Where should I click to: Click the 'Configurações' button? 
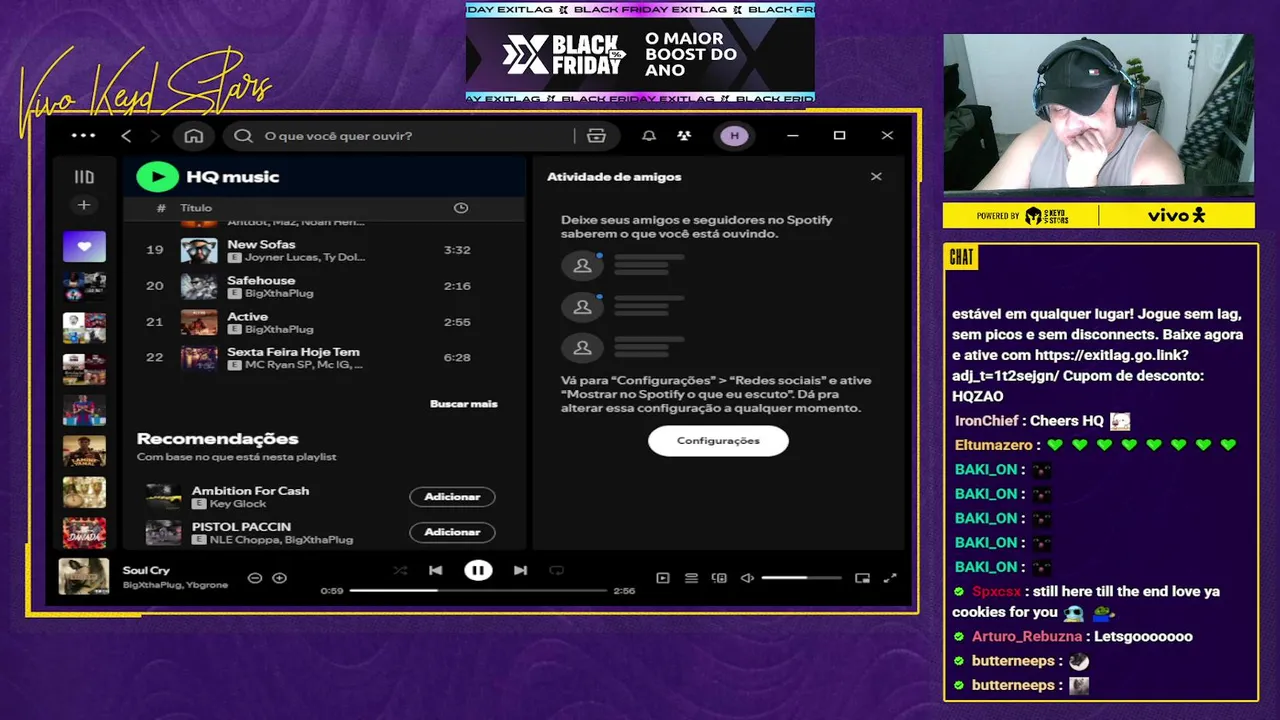point(718,441)
